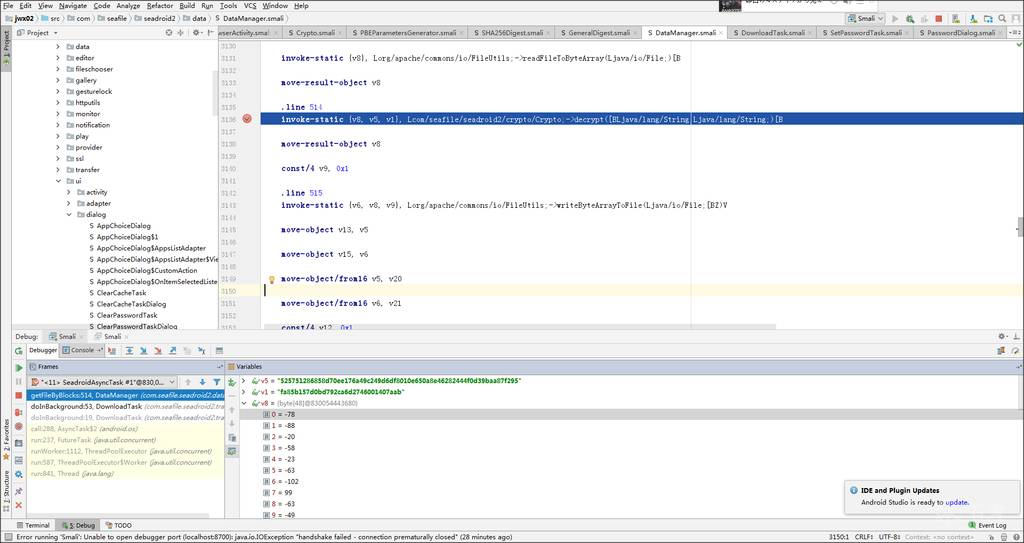Open the SeadroidAsyncTask thread dropdown
Screen dimensions: 1024x543
[103, 382]
